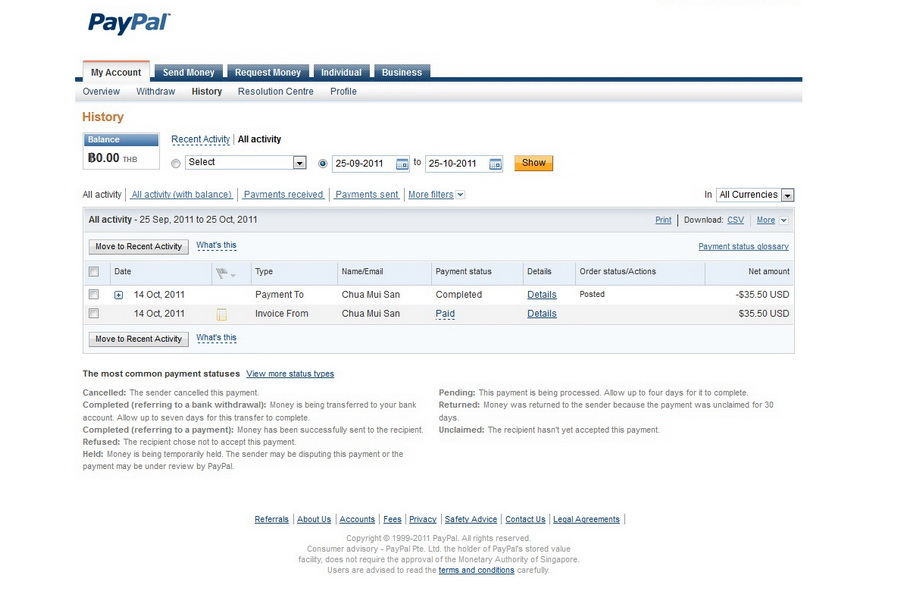Click the Balance amount ฿0.00 THB
This screenshot has height=598, width=900.
click(x=112, y=158)
